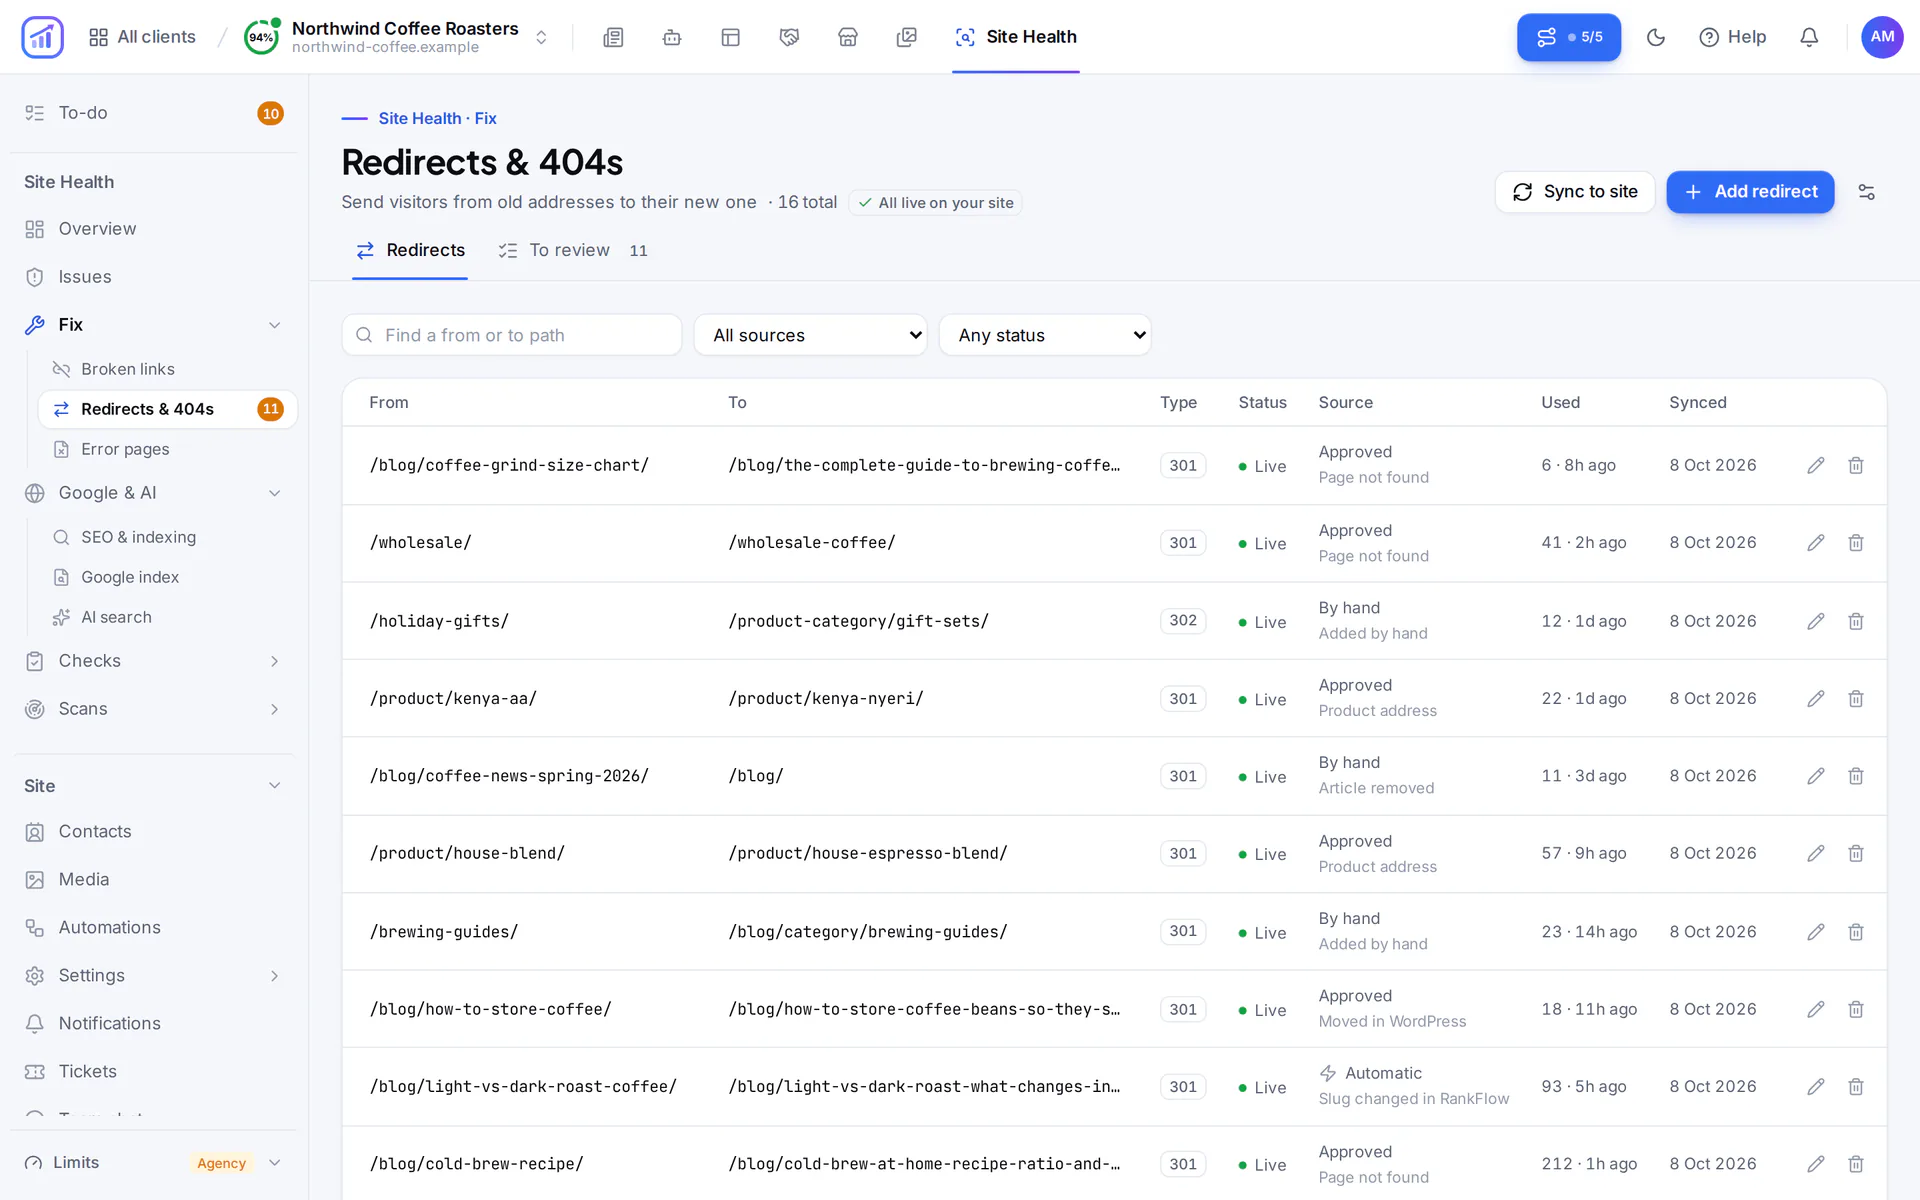Open notifications bell in header
1920x1200 pixels.
pos(1809,37)
